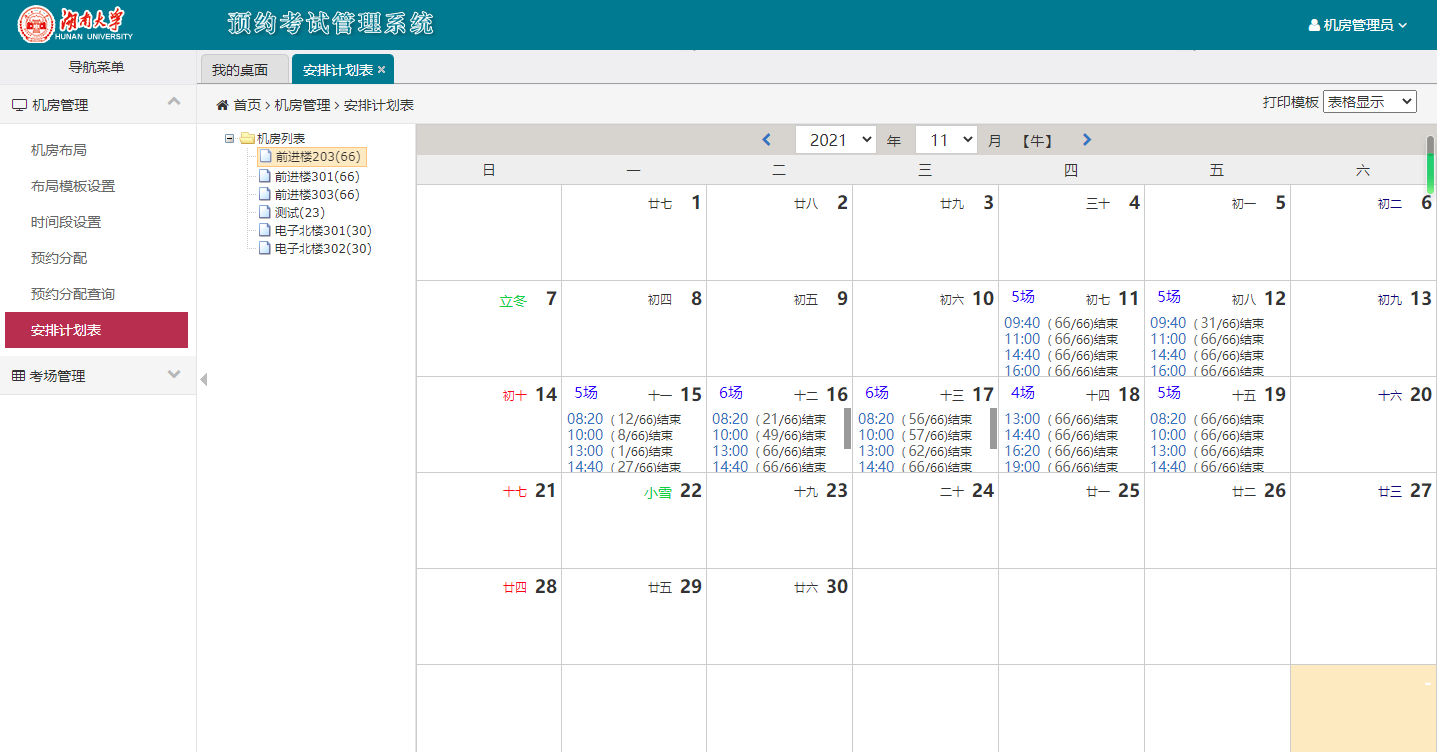The height and width of the screenshot is (752, 1437).
Task: Click the 导航菜单 heading
Action: point(96,68)
